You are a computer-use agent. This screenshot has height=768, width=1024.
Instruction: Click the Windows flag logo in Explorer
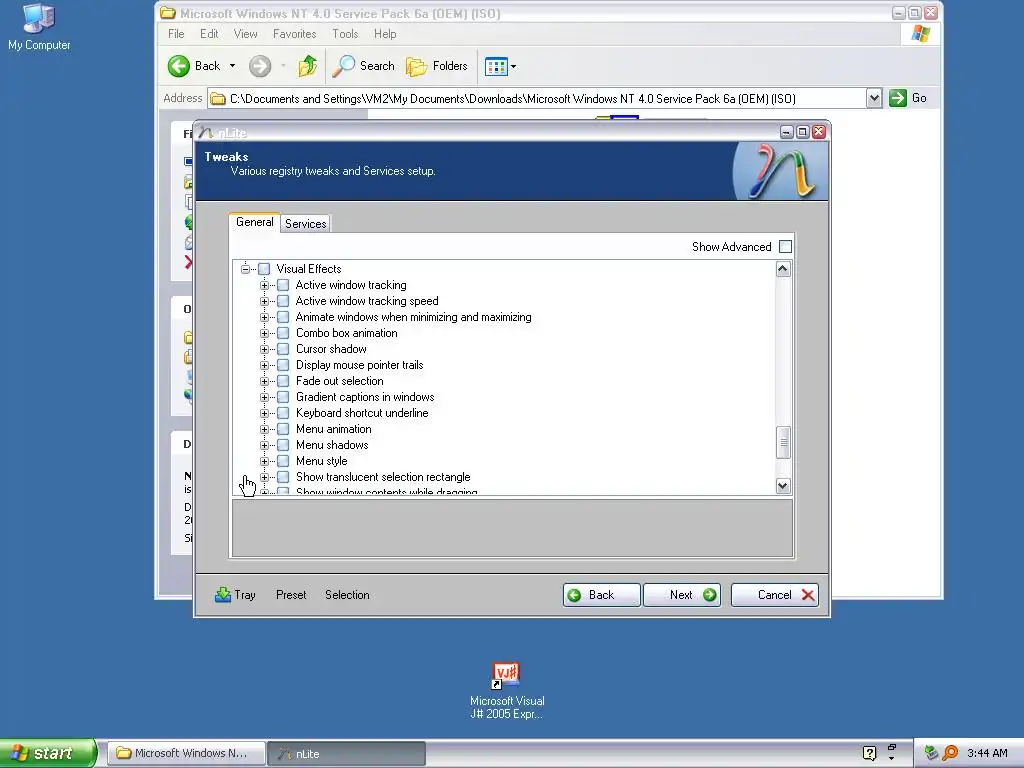coord(921,33)
